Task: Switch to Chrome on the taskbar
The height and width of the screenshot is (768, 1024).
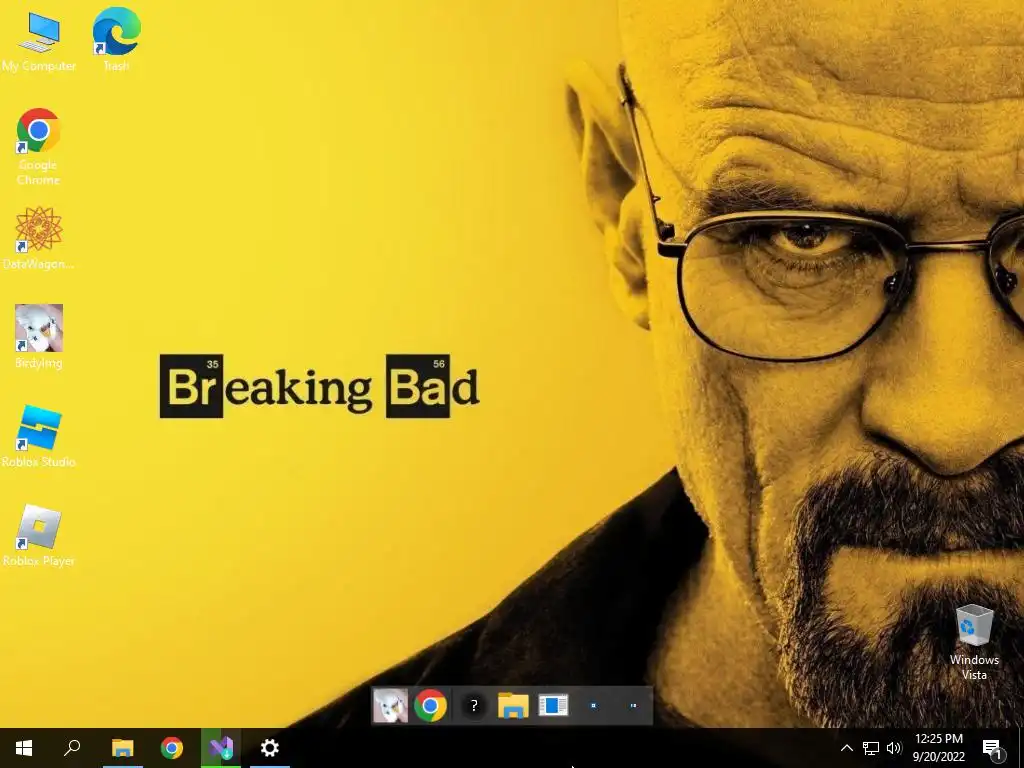Action: click(172, 748)
